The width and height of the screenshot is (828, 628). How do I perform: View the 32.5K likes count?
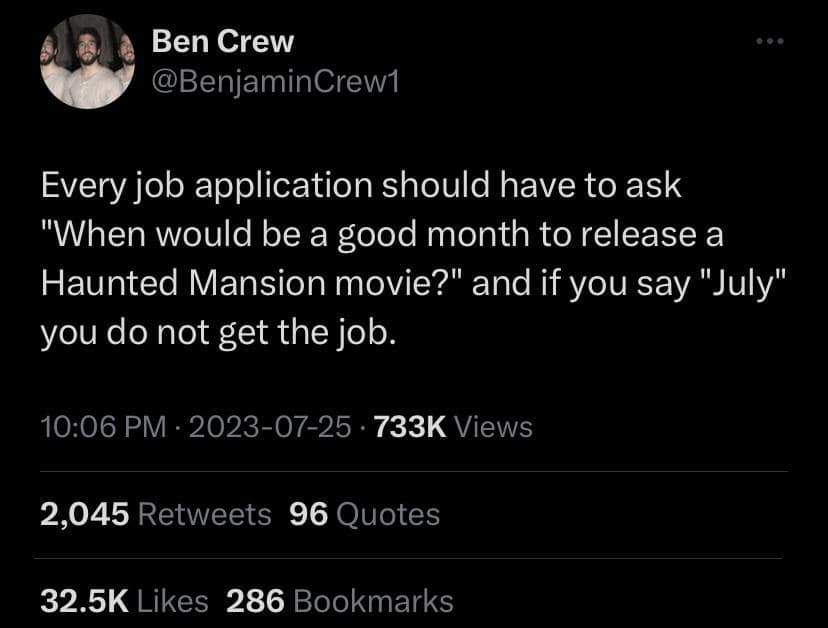[x=84, y=601]
